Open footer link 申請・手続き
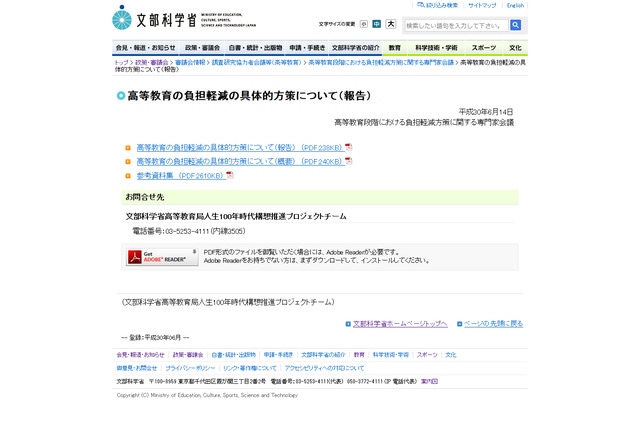640x426 pixels. (278, 355)
